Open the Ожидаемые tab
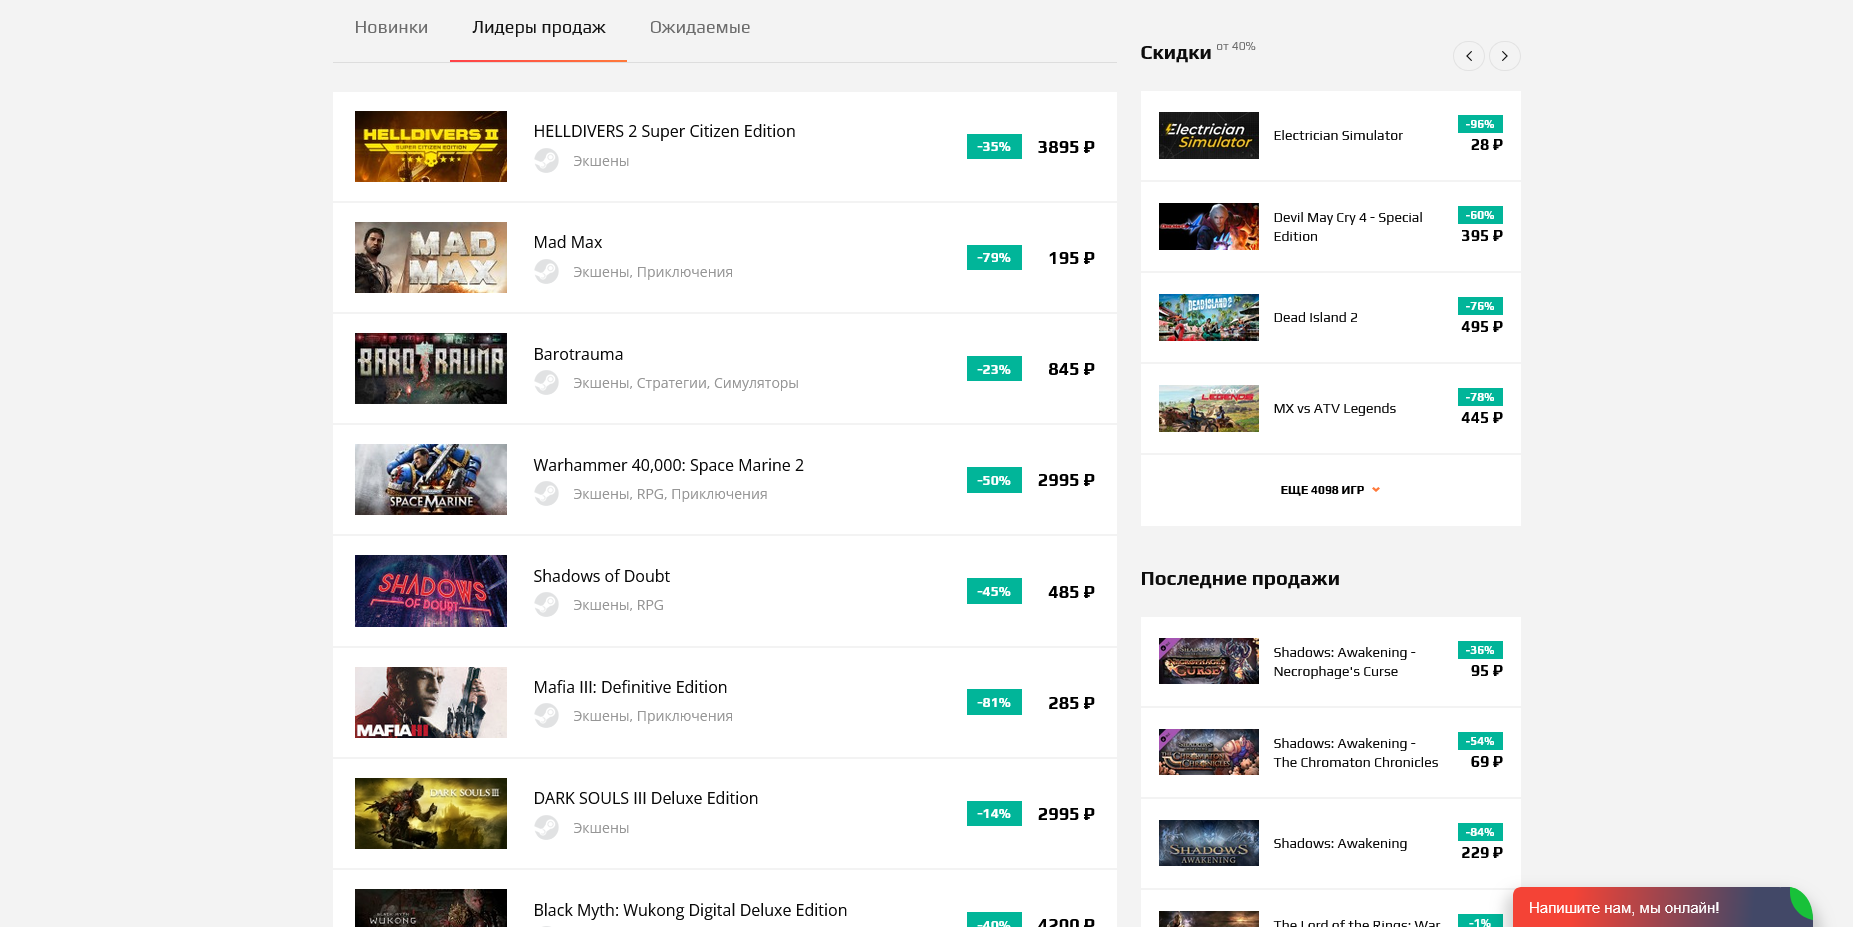1853x927 pixels. 700,27
